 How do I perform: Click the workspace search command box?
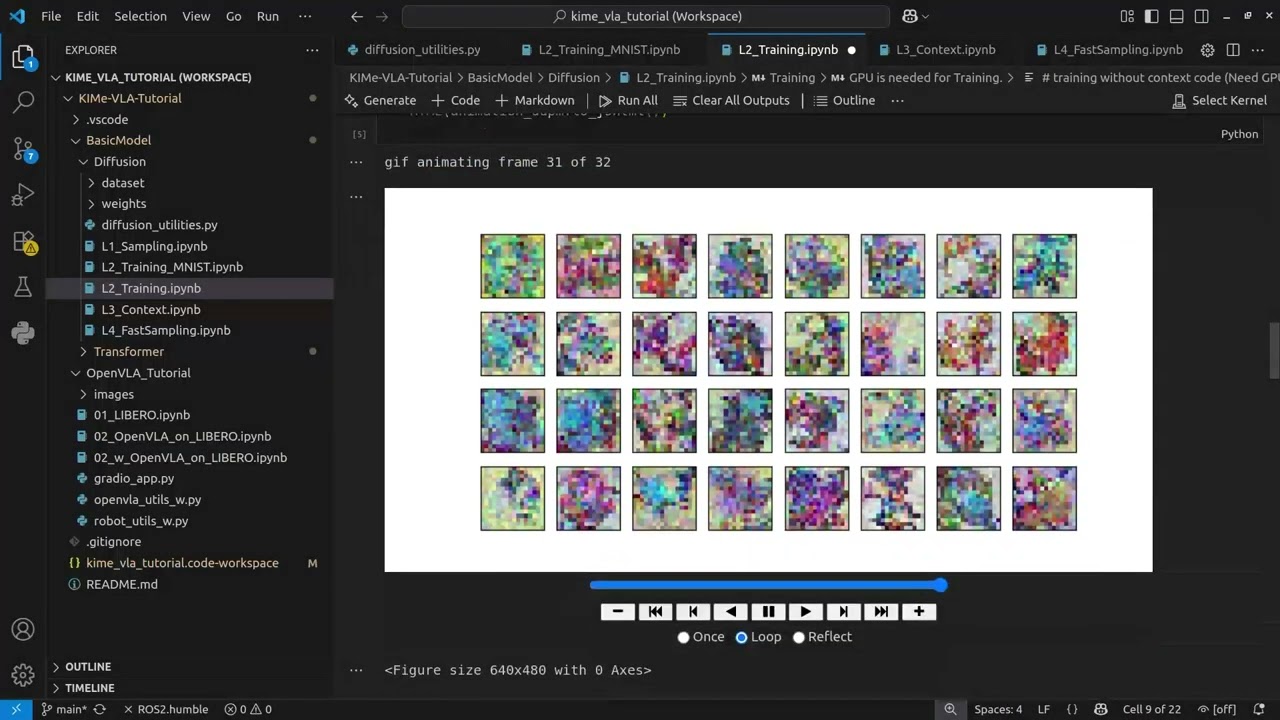[646, 17]
